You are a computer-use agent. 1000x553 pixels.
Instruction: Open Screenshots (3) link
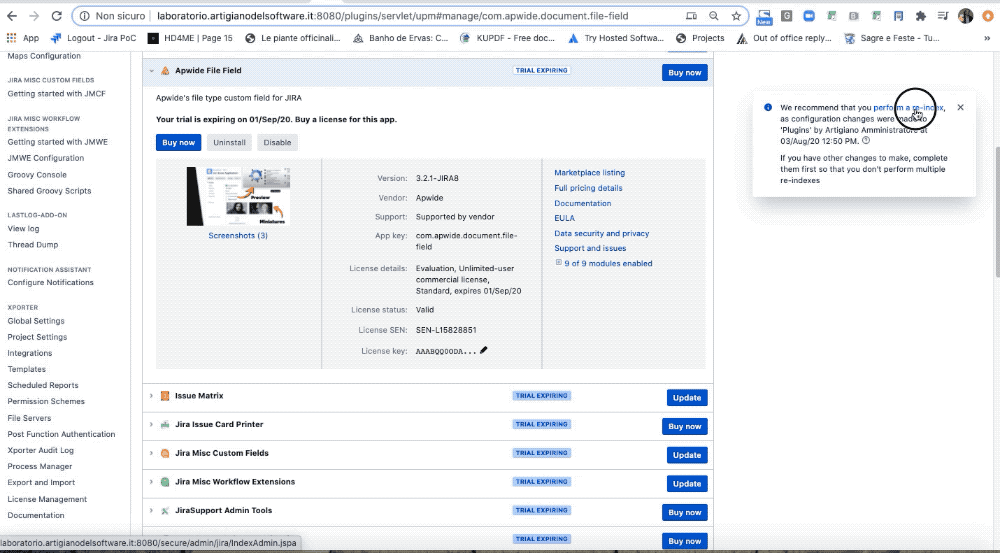pyautogui.click(x=238, y=235)
